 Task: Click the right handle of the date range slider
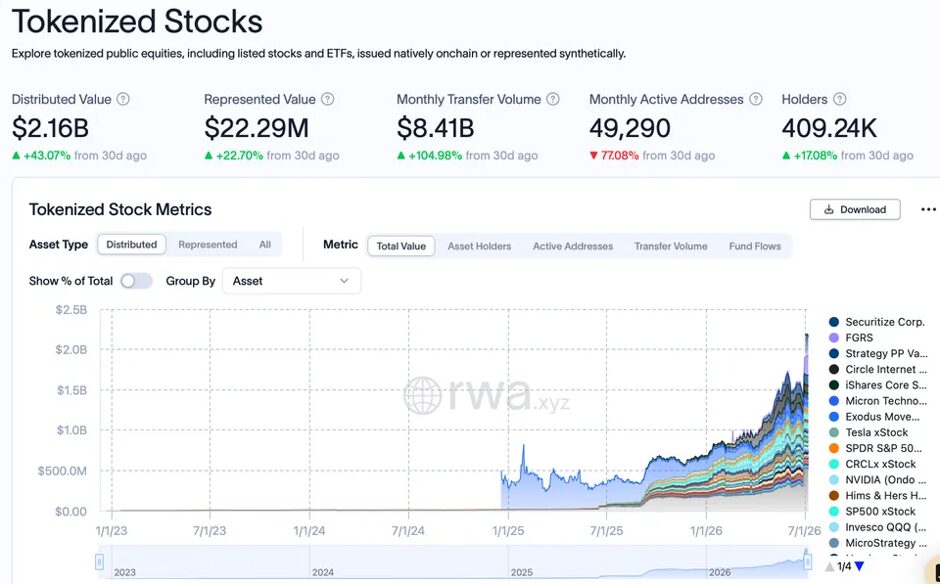click(x=808, y=562)
